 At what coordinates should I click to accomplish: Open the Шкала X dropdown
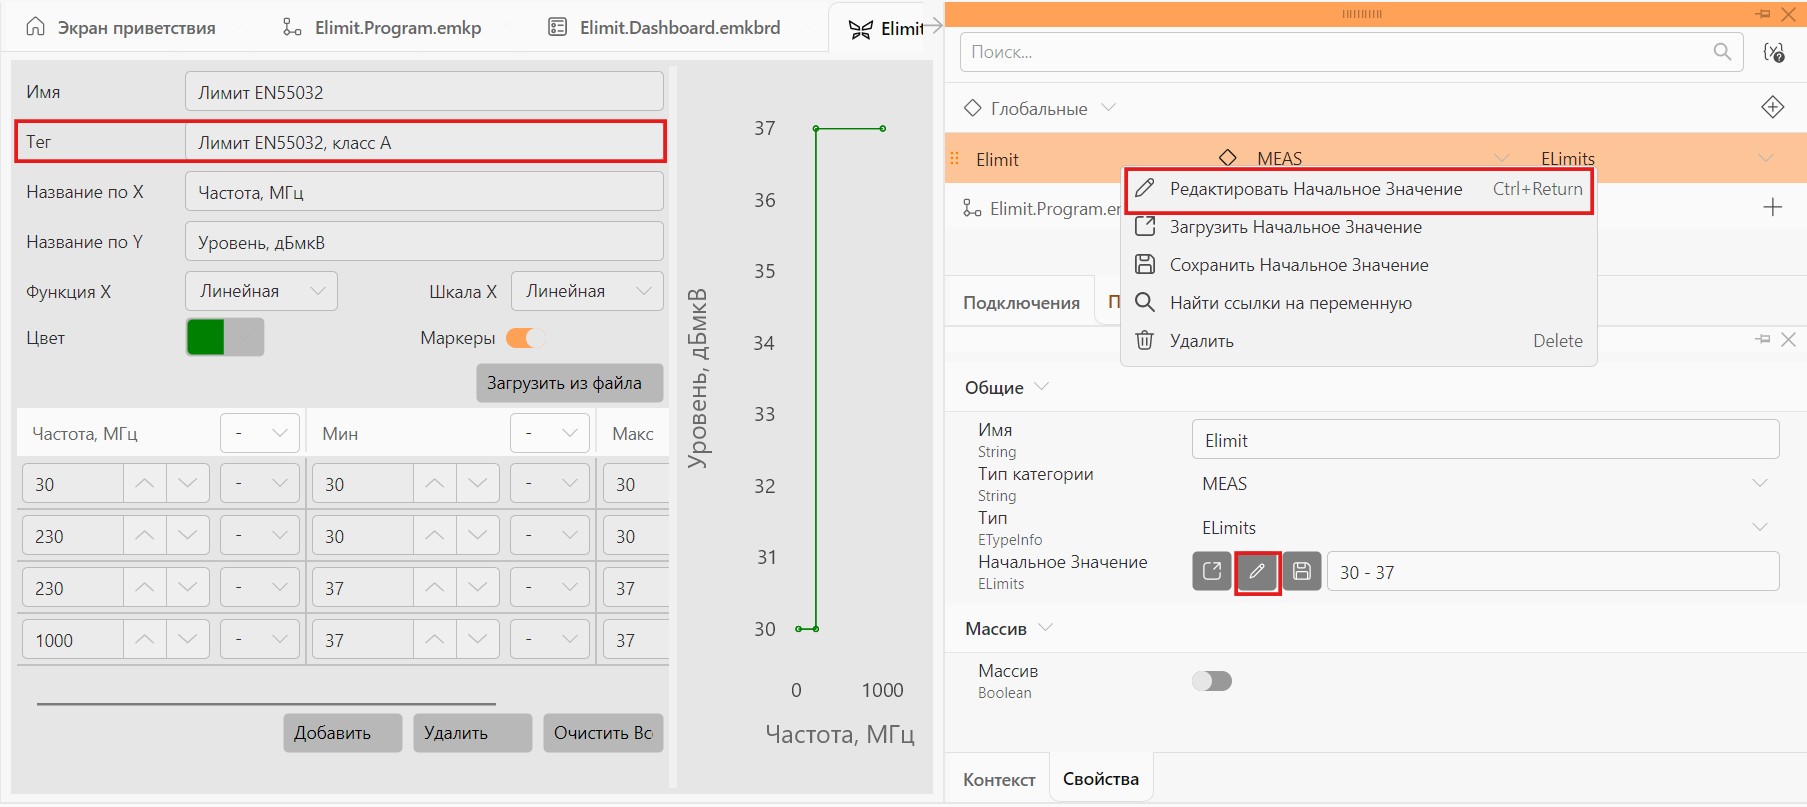point(587,291)
